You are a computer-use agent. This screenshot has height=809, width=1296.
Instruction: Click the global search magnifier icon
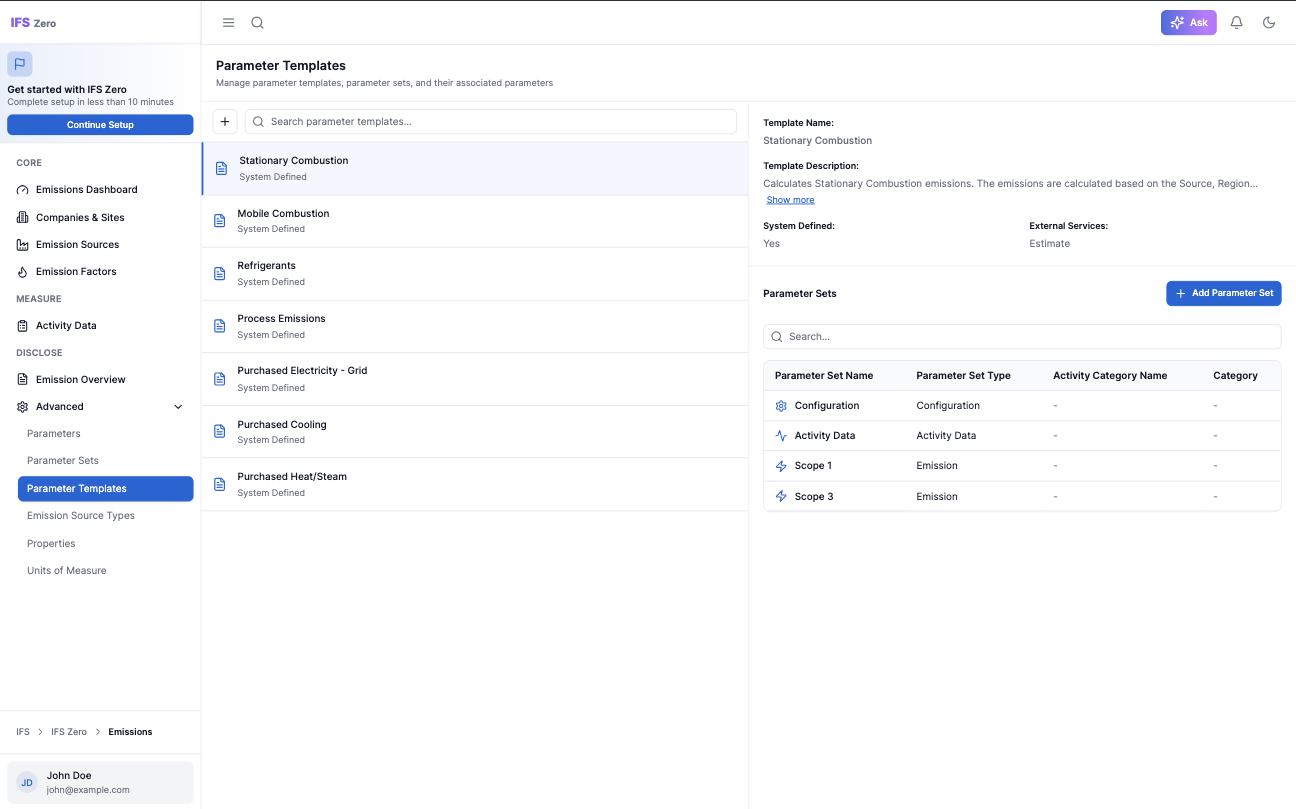tap(257, 22)
